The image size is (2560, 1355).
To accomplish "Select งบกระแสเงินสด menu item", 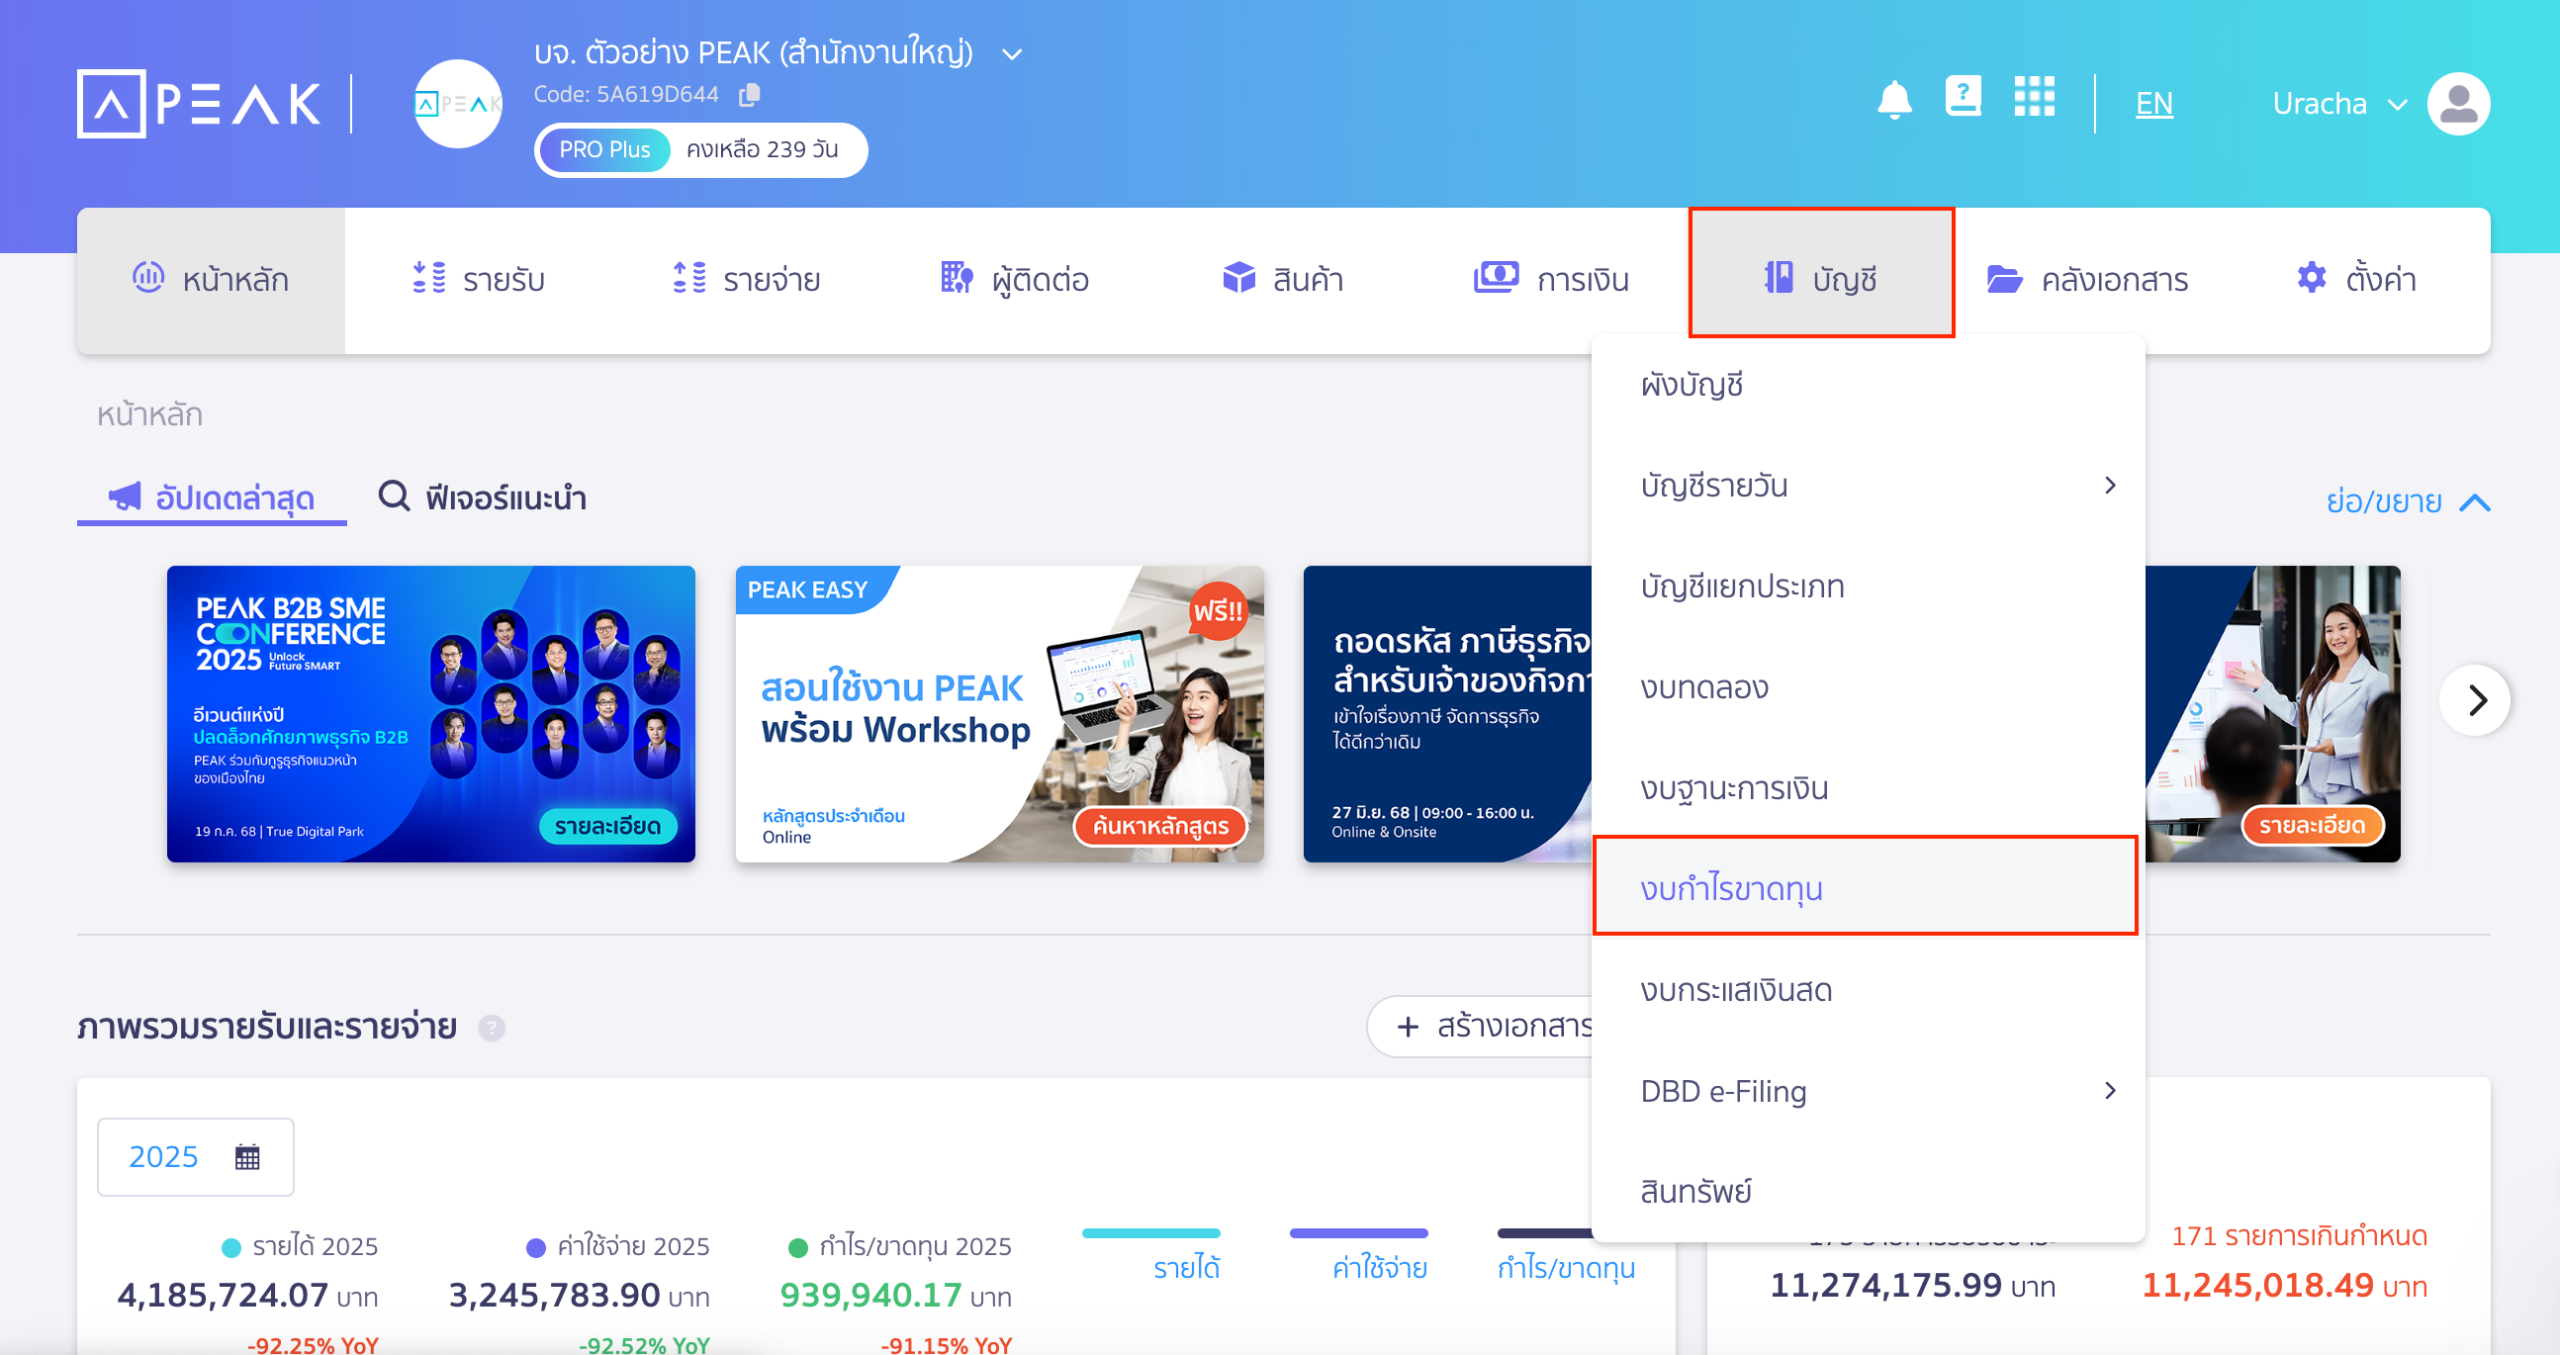I will tap(1868, 990).
